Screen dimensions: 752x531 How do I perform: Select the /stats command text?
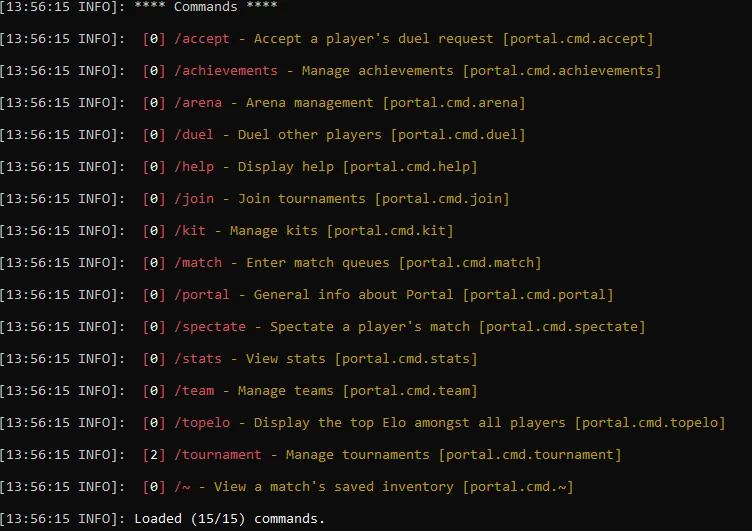(198, 359)
